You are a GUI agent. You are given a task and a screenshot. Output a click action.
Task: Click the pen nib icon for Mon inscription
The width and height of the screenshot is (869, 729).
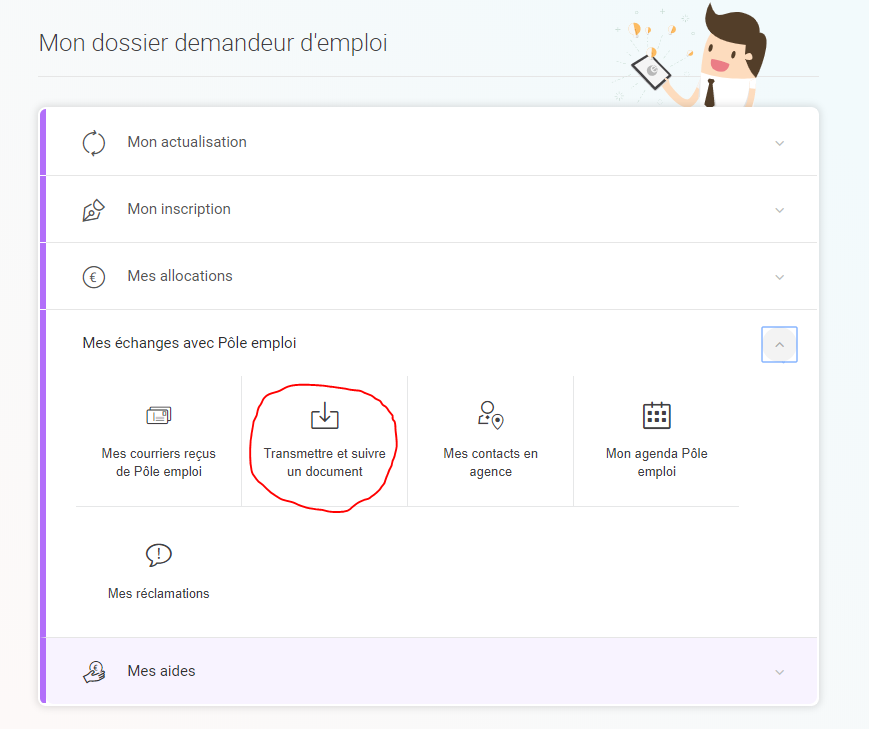point(94,210)
